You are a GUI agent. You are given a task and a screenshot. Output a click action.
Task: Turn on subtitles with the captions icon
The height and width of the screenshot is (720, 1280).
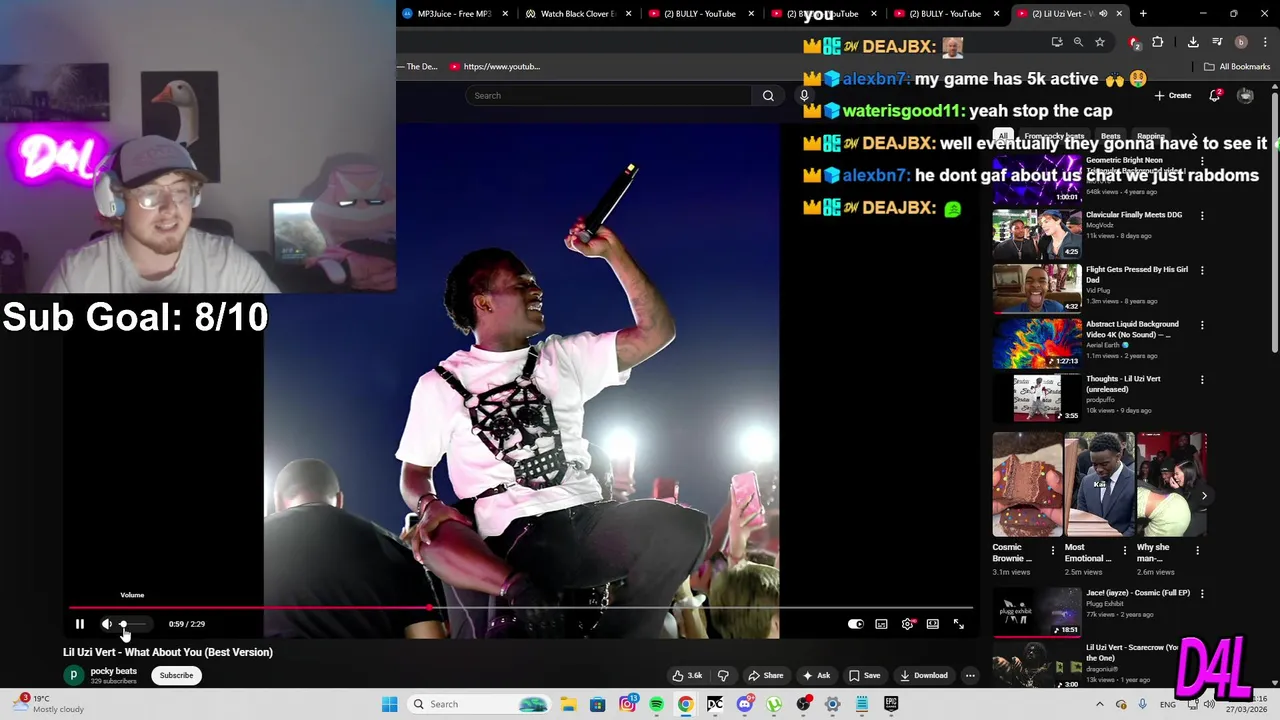point(881,624)
